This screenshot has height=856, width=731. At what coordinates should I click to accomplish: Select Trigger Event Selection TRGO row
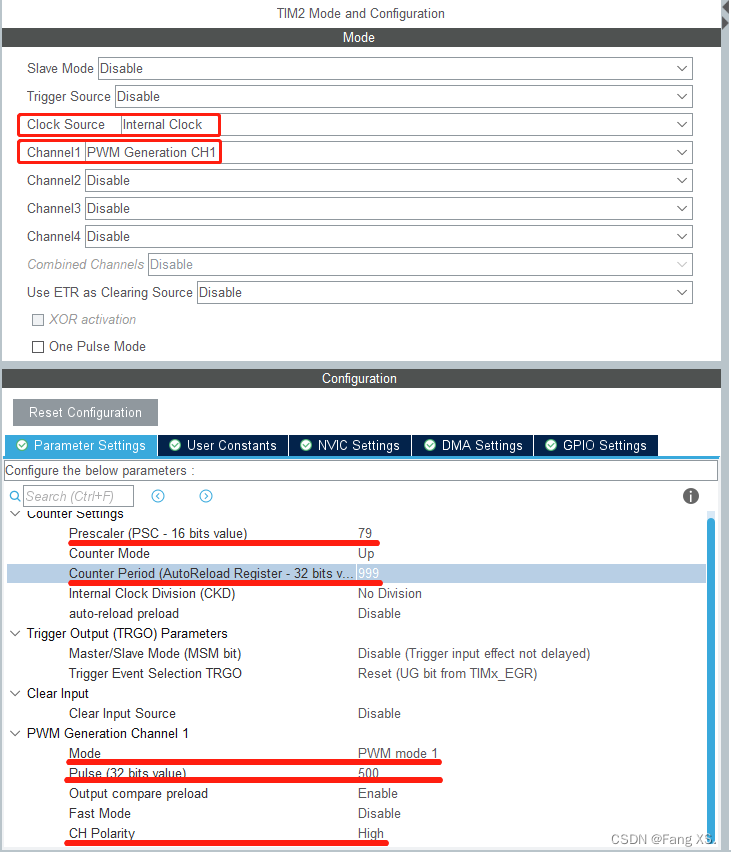[x=356, y=674]
